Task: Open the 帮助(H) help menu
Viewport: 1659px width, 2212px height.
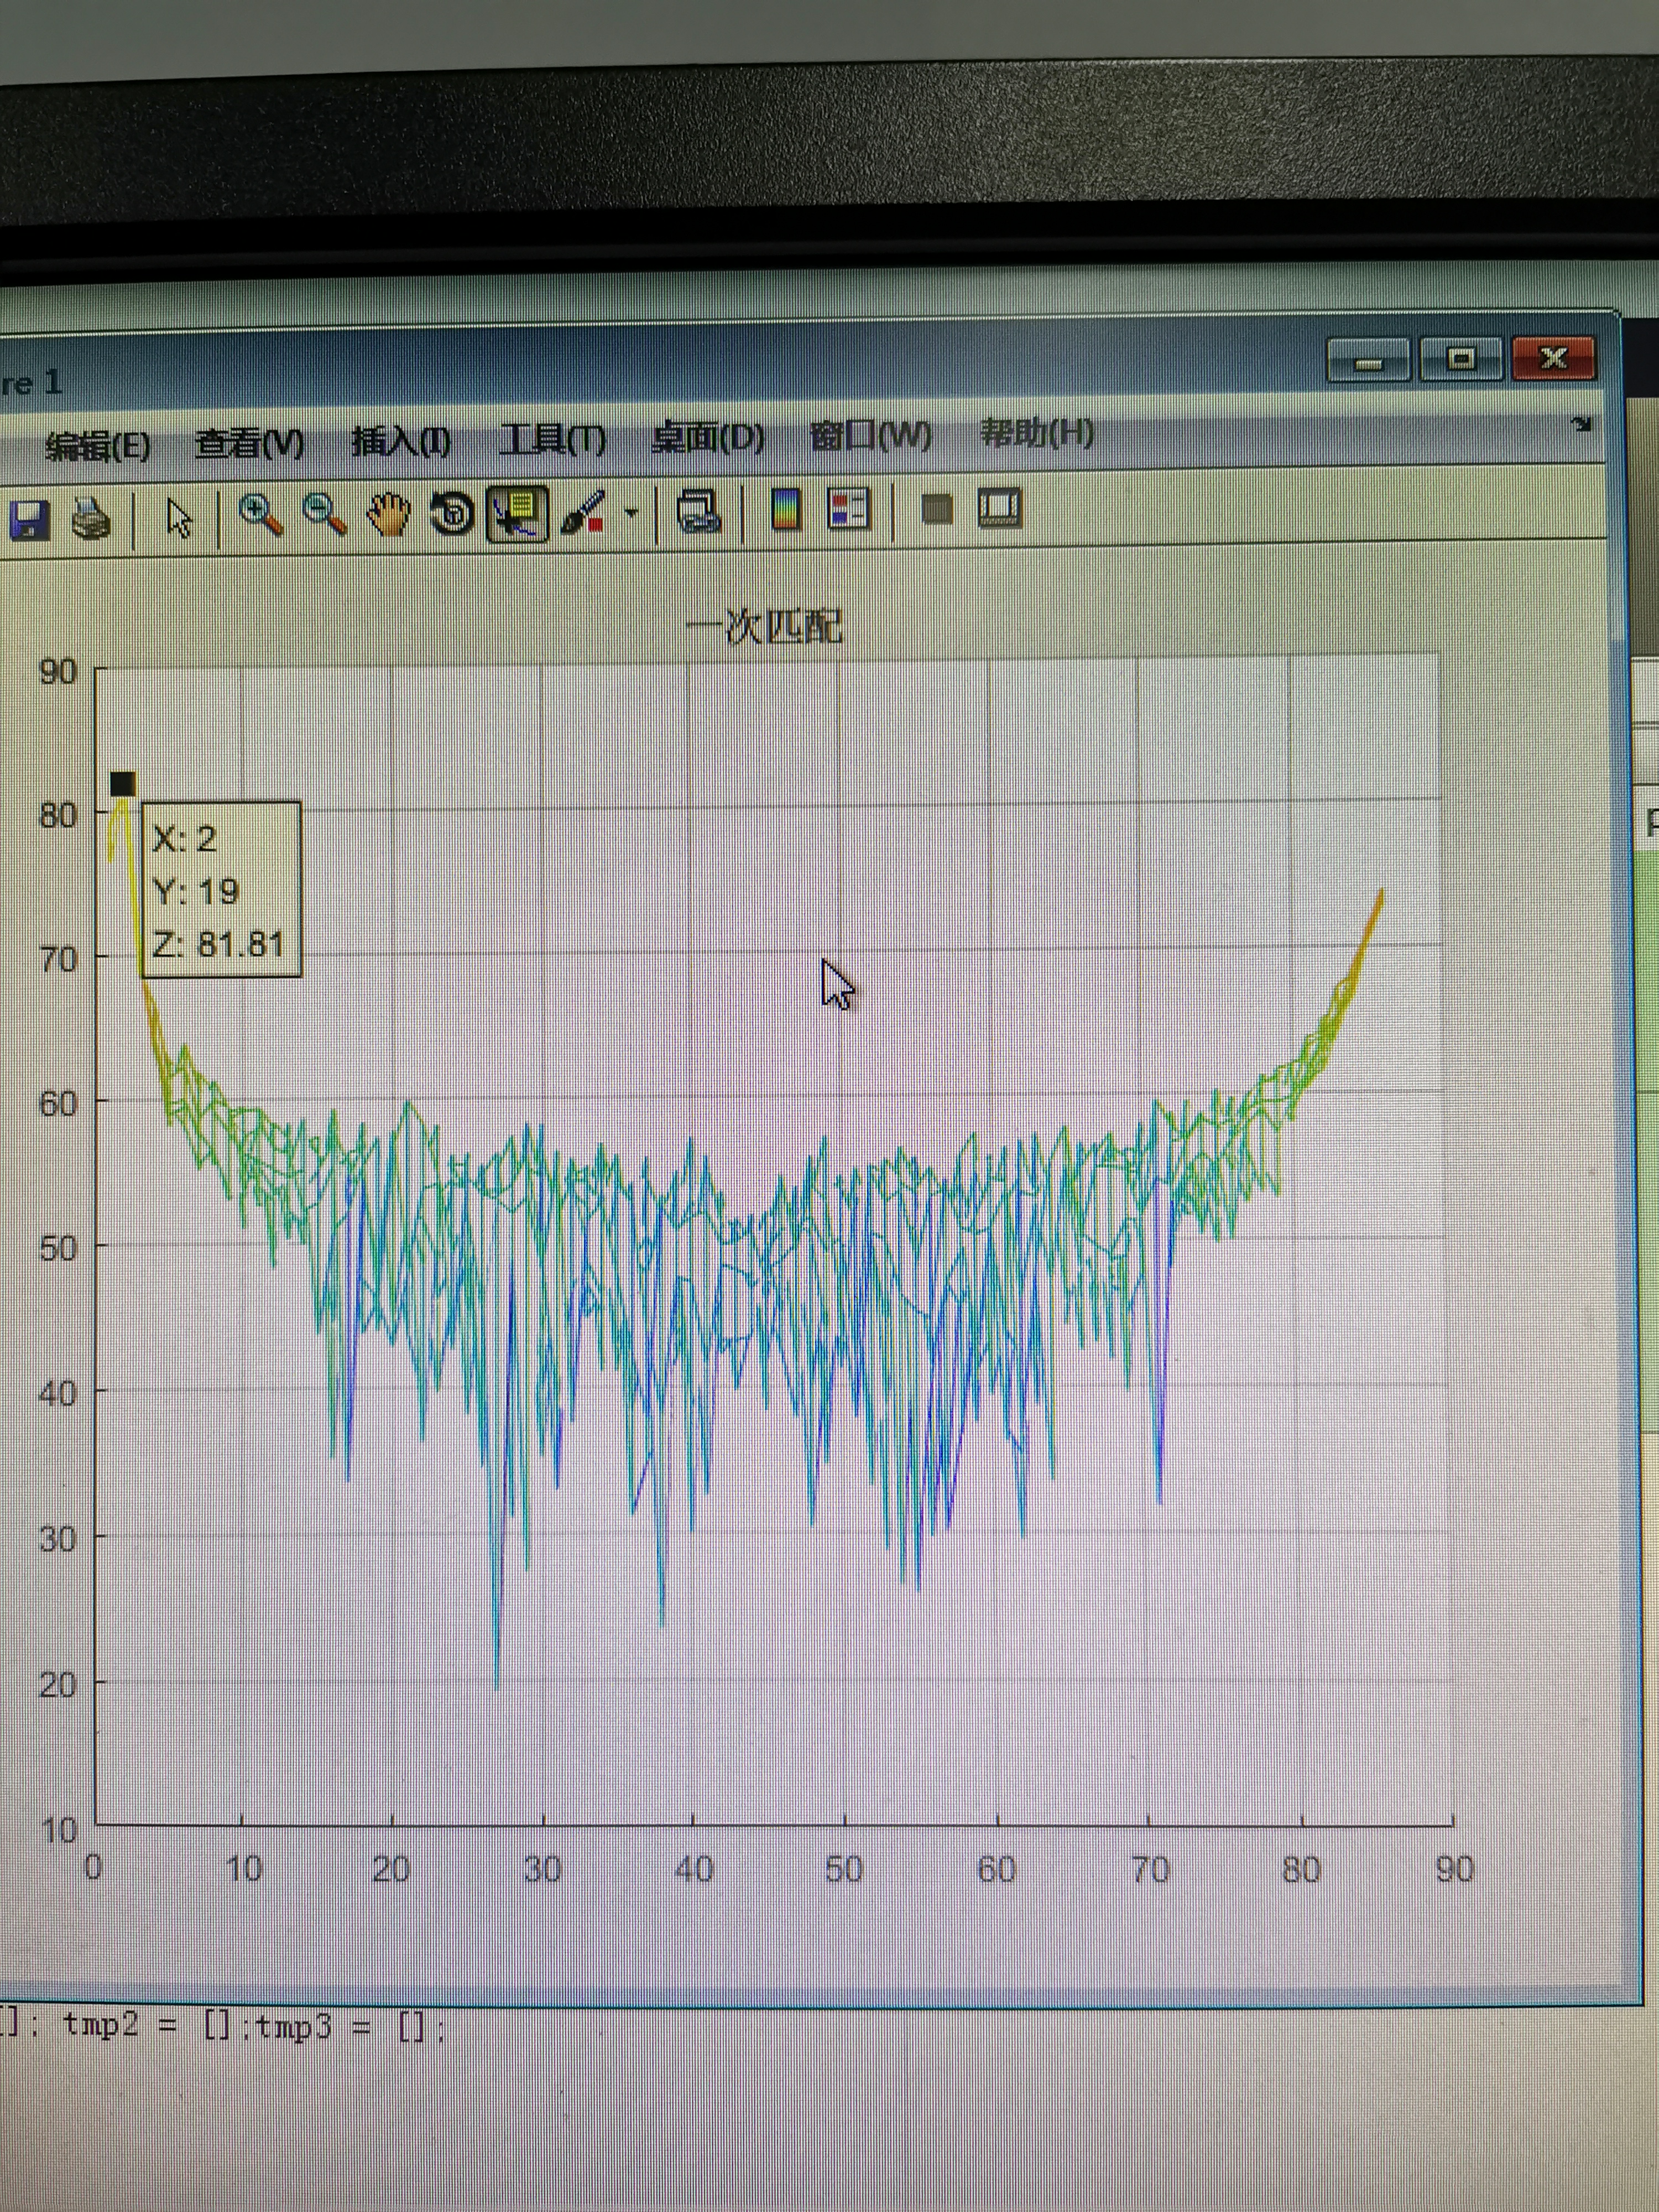Action: pyautogui.click(x=1037, y=433)
